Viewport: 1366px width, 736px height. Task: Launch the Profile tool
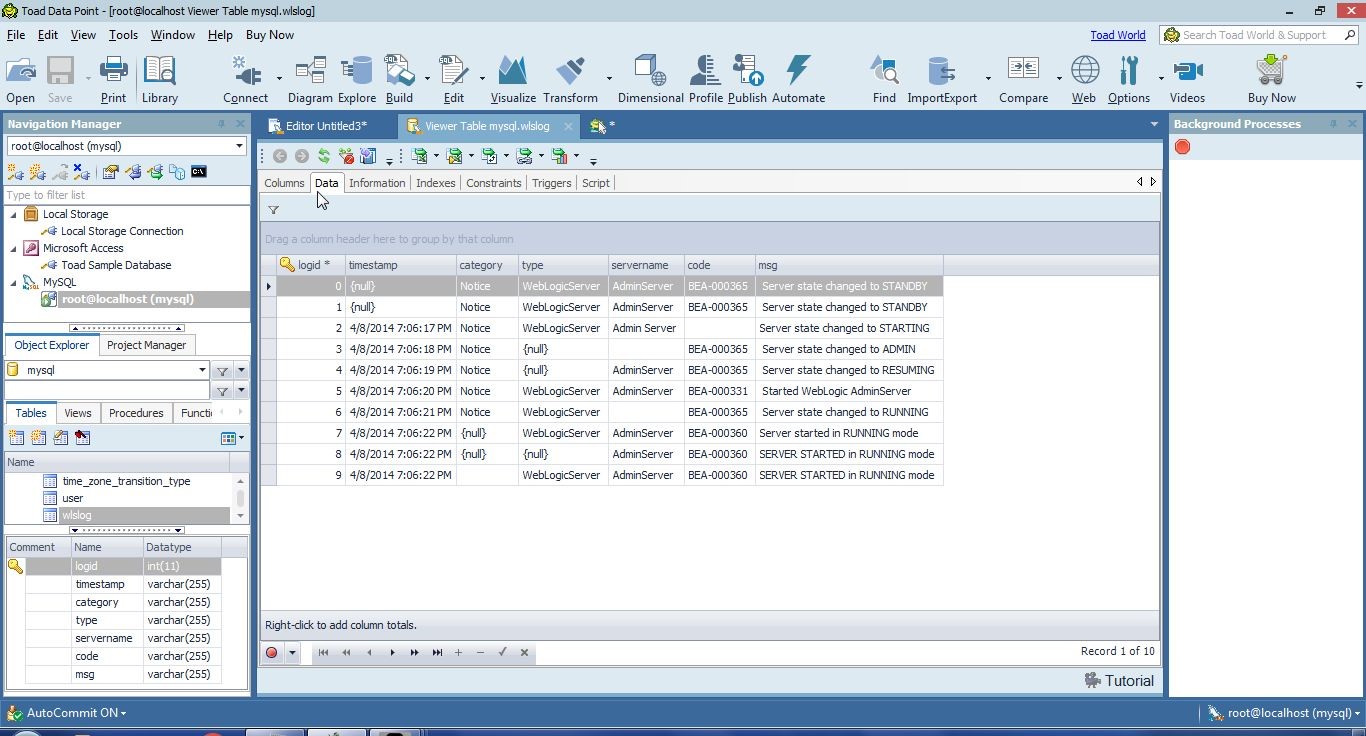click(x=705, y=80)
